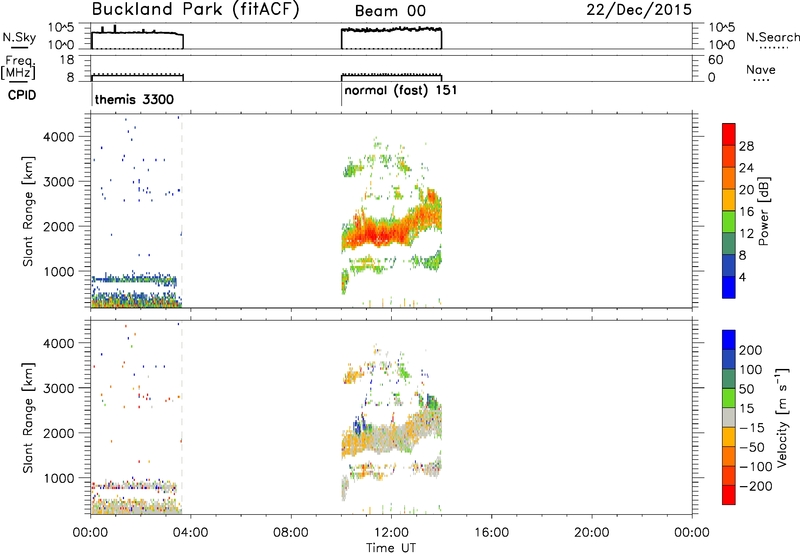
Task: Click the "-15" label on Velocity color bar
Action: (752, 428)
